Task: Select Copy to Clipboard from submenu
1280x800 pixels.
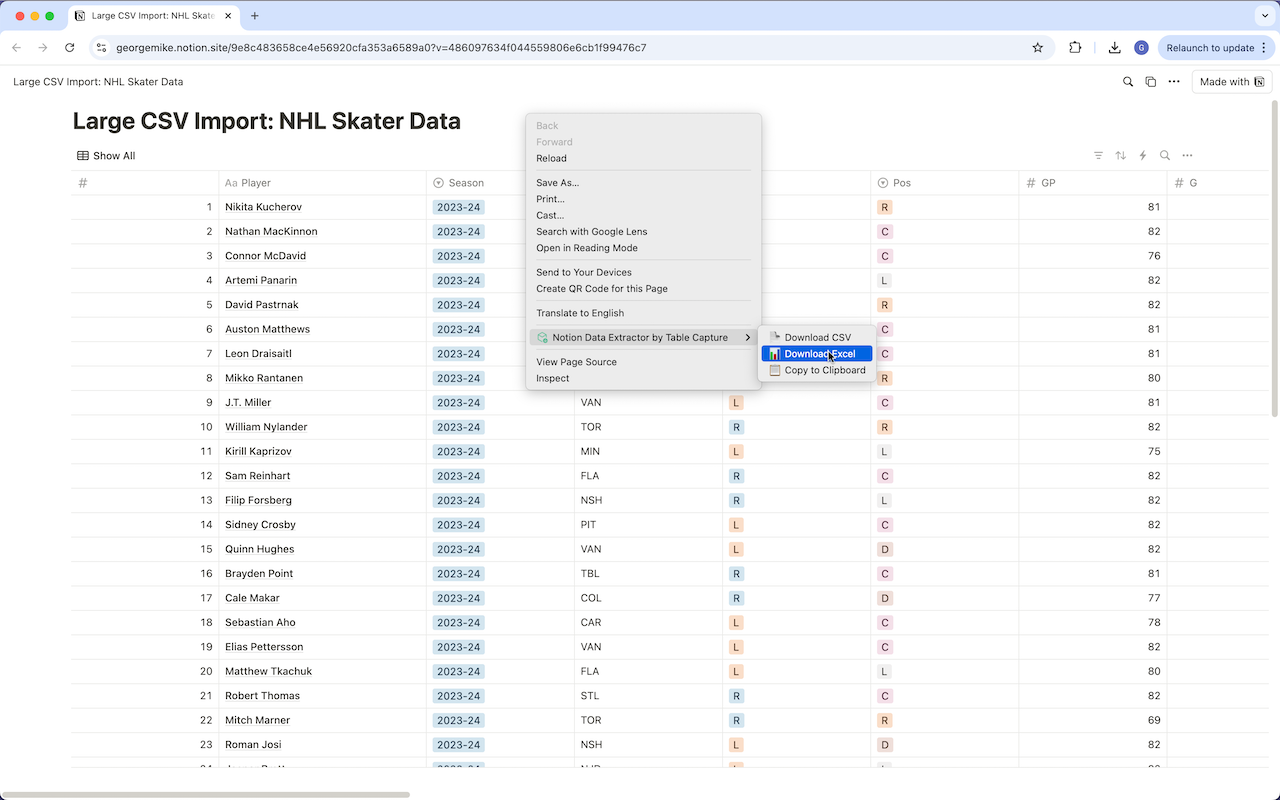Action: 817,370
